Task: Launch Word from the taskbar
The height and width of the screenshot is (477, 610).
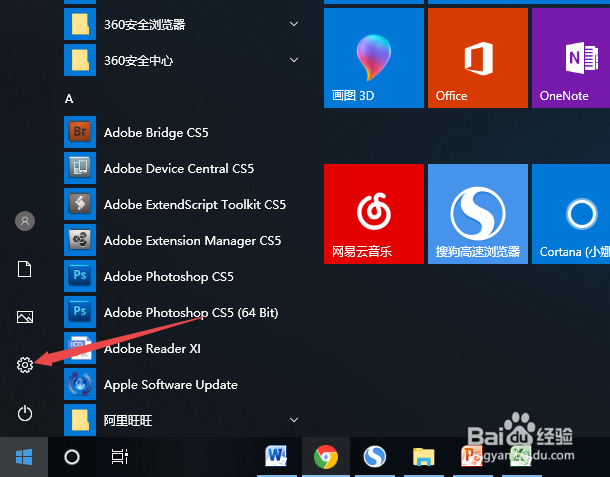Action: tap(277, 456)
